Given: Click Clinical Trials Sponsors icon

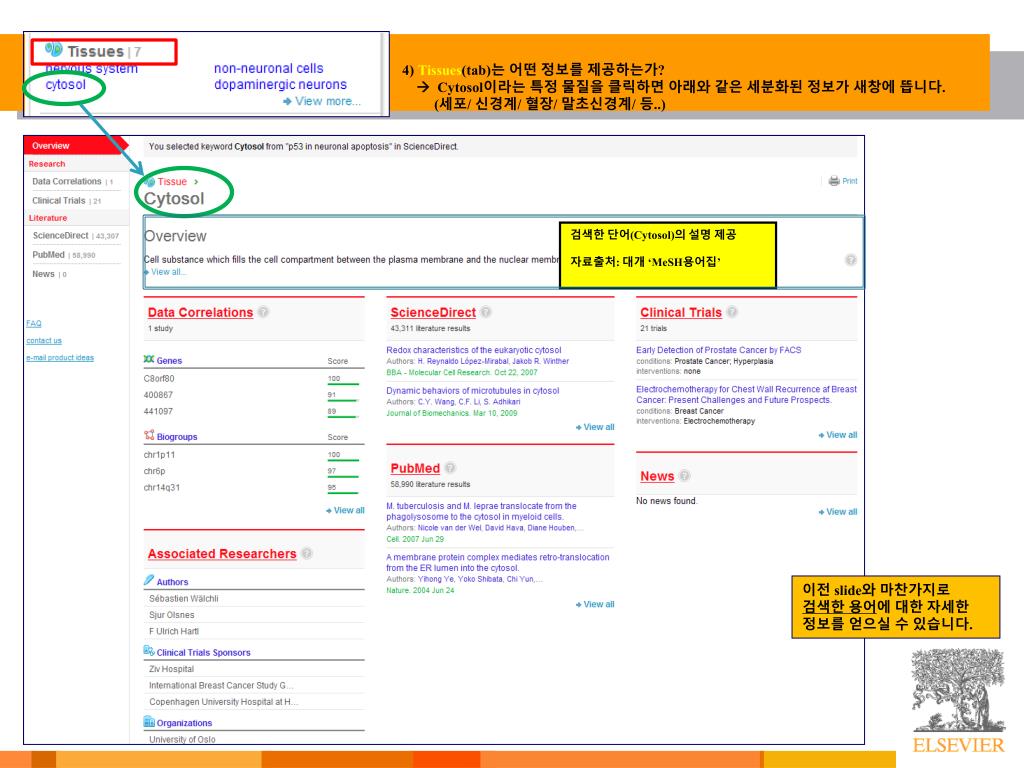Looking at the screenshot, I should pyautogui.click(x=149, y=650).
